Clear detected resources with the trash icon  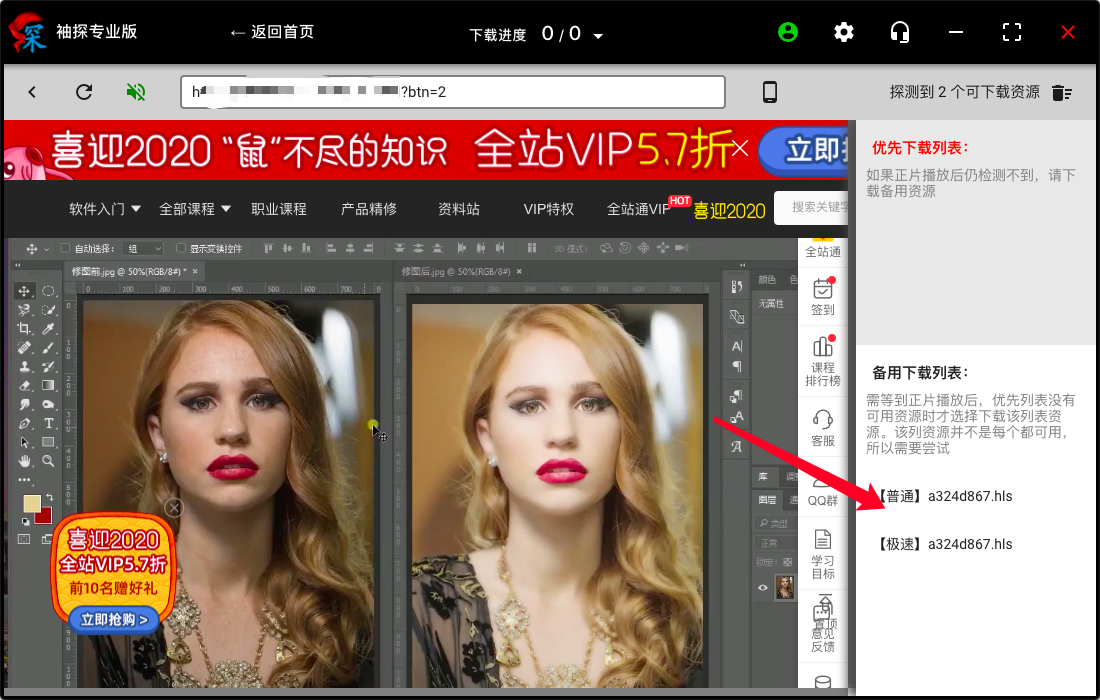[x=1061, y=93]
